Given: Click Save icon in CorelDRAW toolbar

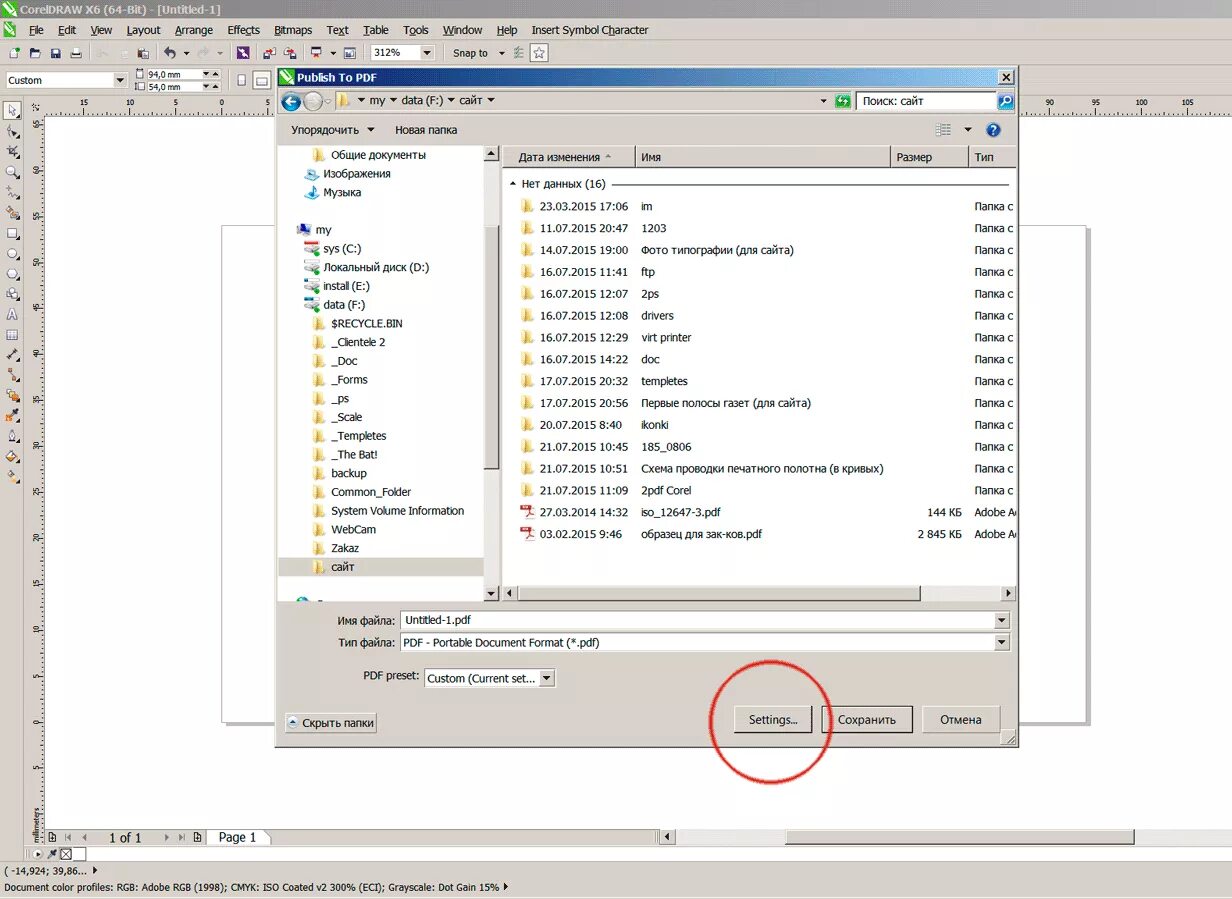Looking at the screenshot, I should click(56, 53).
